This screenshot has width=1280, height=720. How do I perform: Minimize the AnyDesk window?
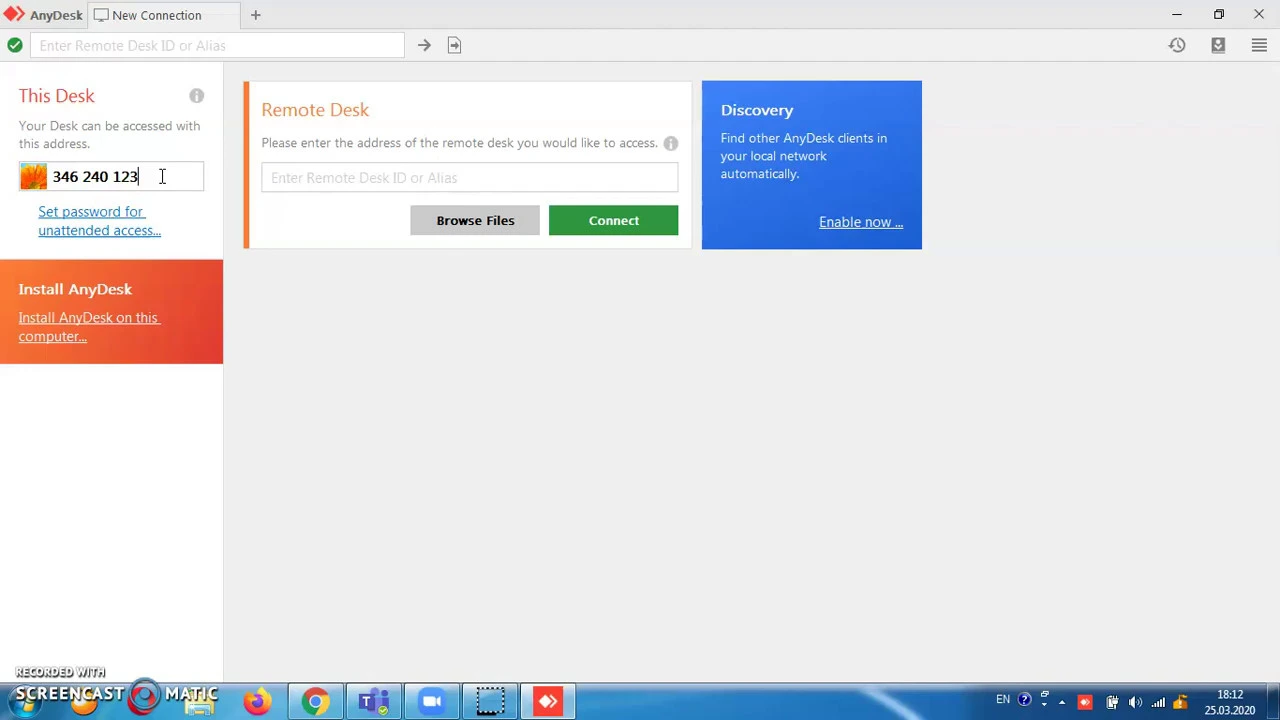[x=1177, y=14]
